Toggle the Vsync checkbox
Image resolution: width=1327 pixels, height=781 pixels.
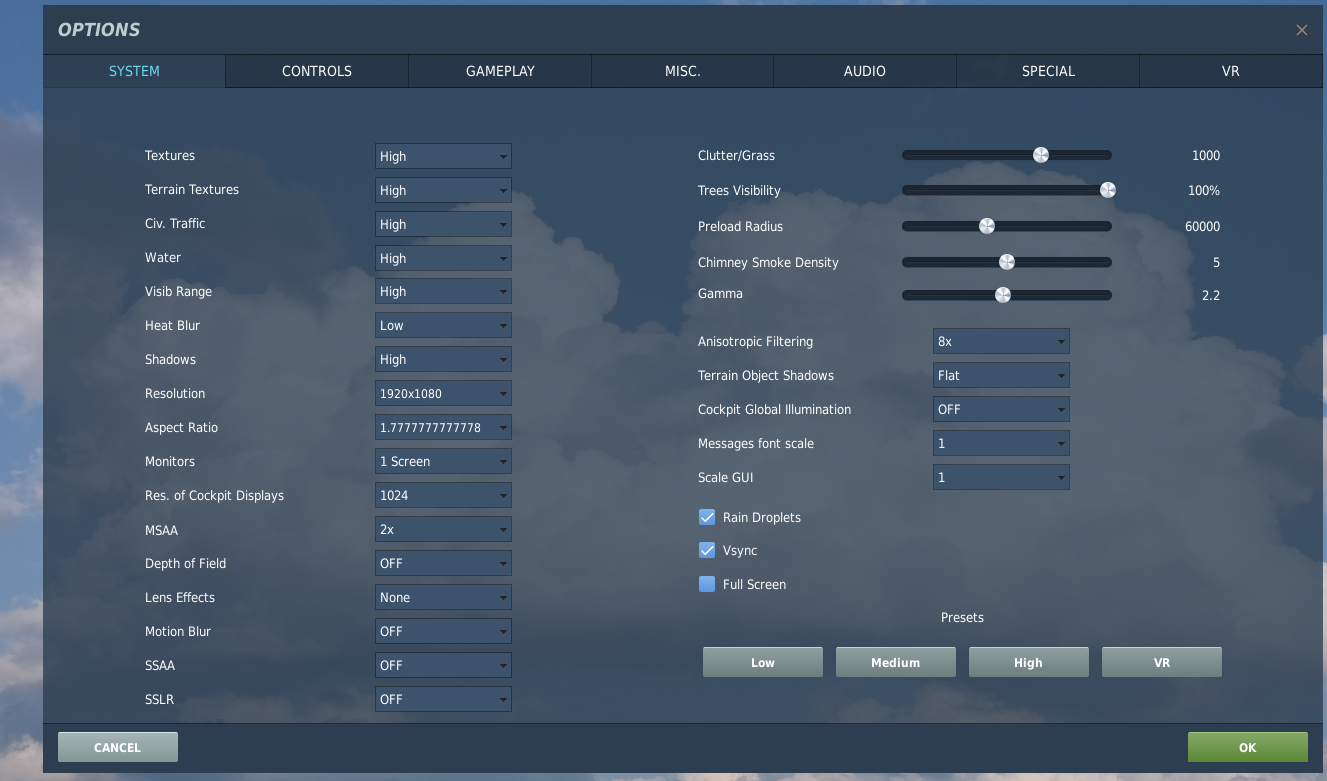tap(707, 550)
